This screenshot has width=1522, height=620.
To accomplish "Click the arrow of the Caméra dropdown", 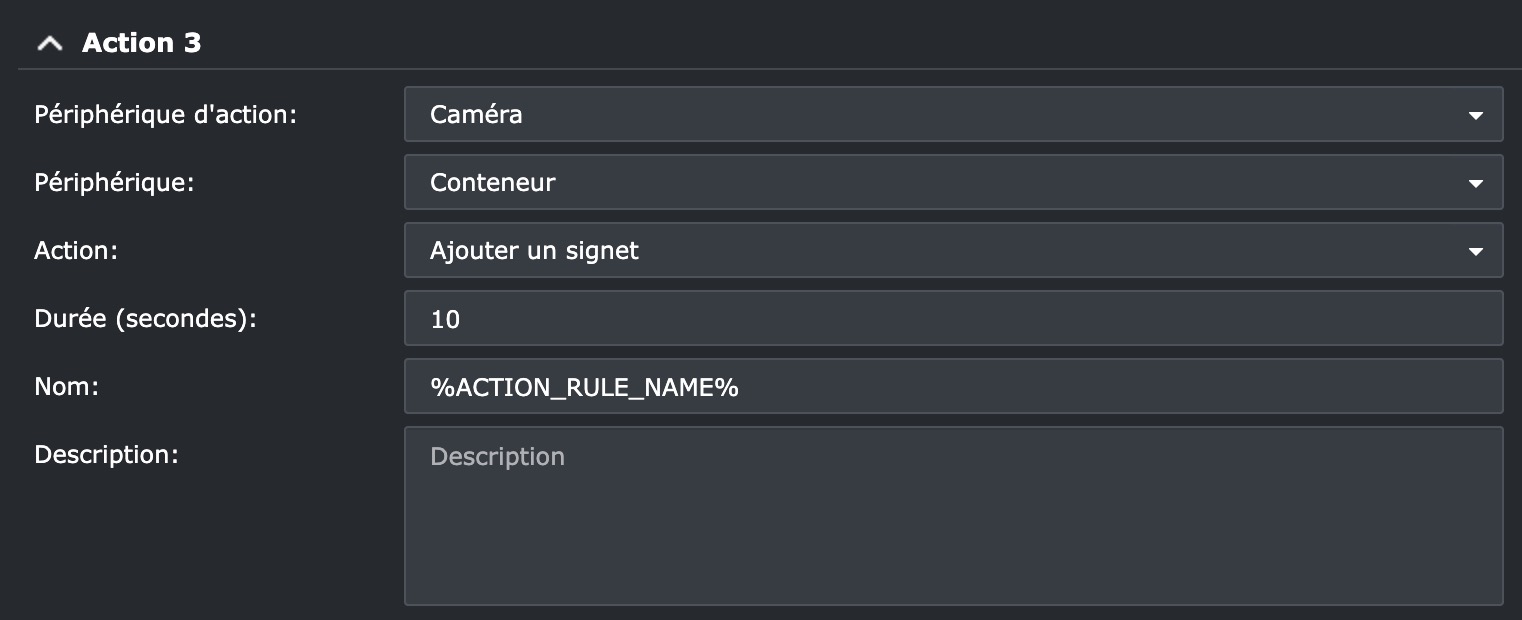I will click(x=1475, y=115).
